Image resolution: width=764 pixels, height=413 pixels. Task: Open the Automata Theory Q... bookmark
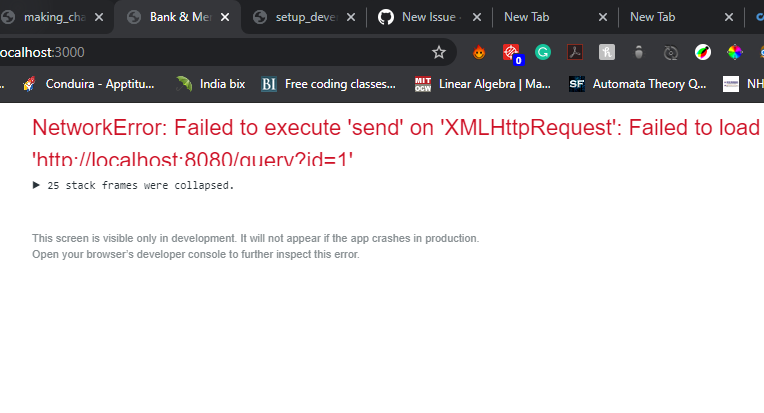click(638, 84)
